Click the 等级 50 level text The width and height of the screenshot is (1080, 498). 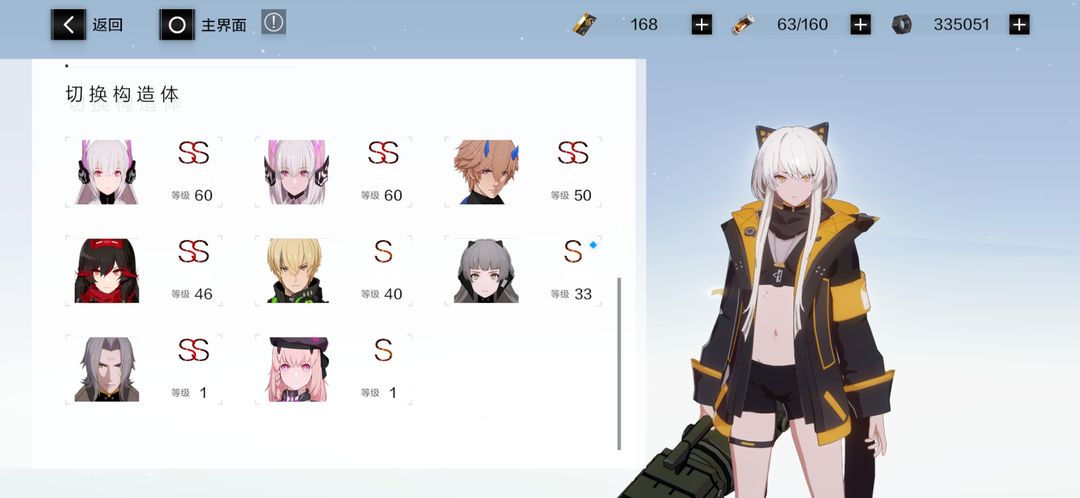click(x=571, y=196)
